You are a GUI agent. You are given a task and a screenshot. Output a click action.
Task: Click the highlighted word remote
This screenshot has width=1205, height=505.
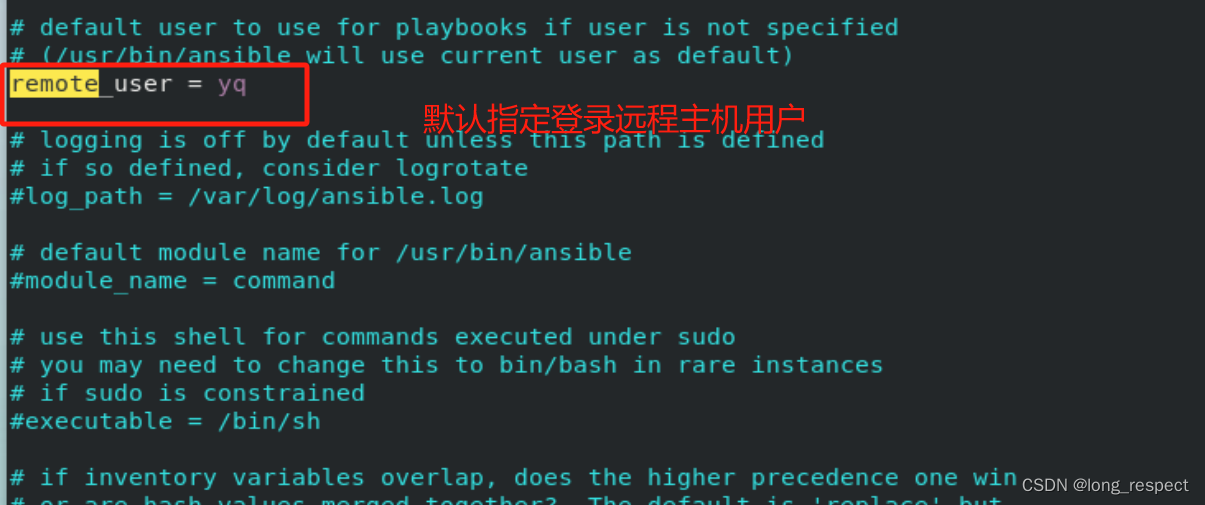54,84
